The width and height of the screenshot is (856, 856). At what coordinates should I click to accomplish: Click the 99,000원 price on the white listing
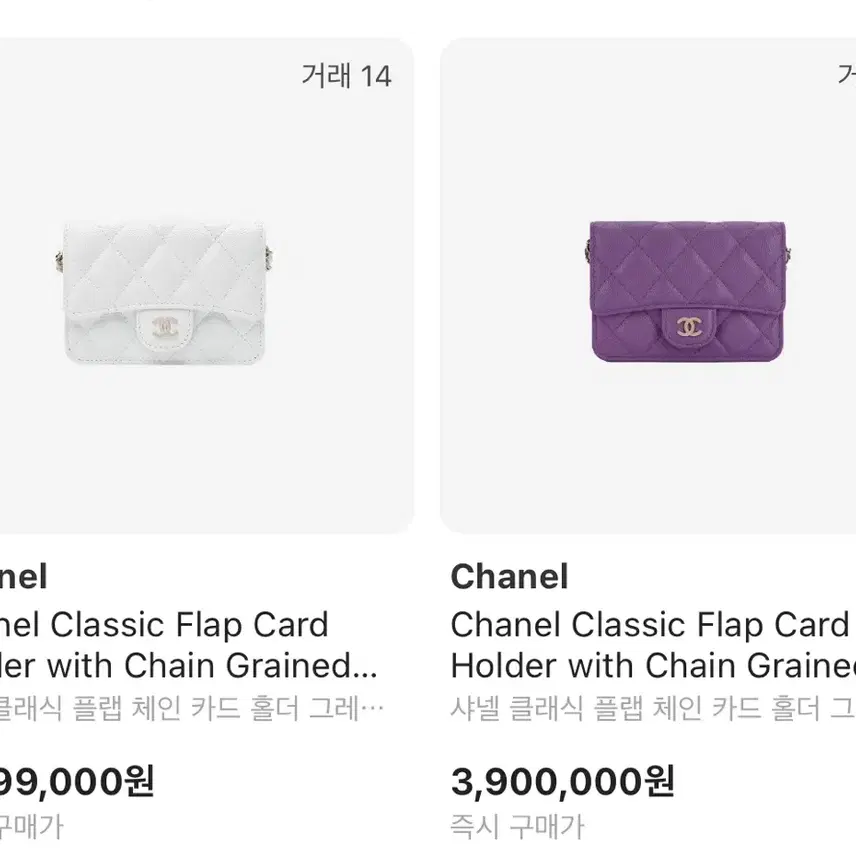click(x=77, y=782)
